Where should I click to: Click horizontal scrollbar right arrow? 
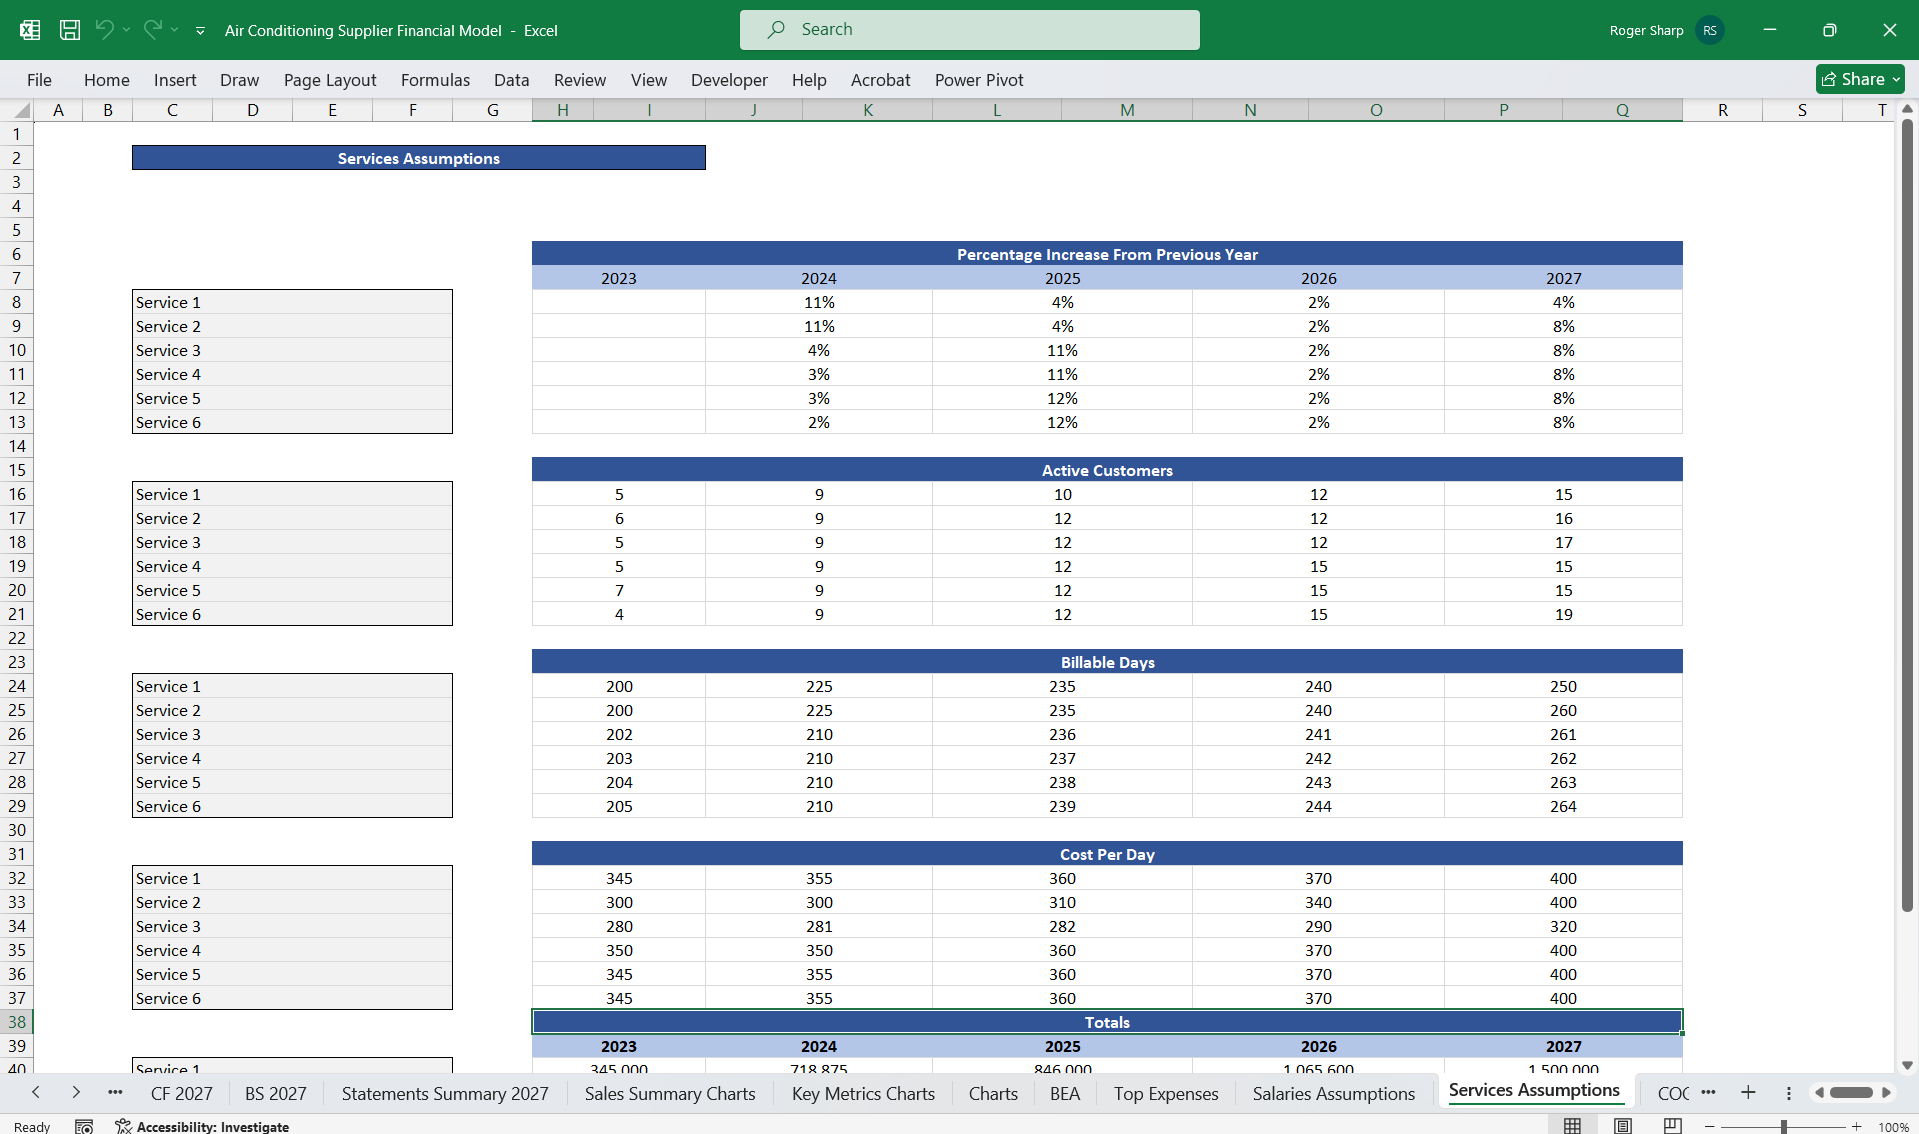click(1886, 1093)
